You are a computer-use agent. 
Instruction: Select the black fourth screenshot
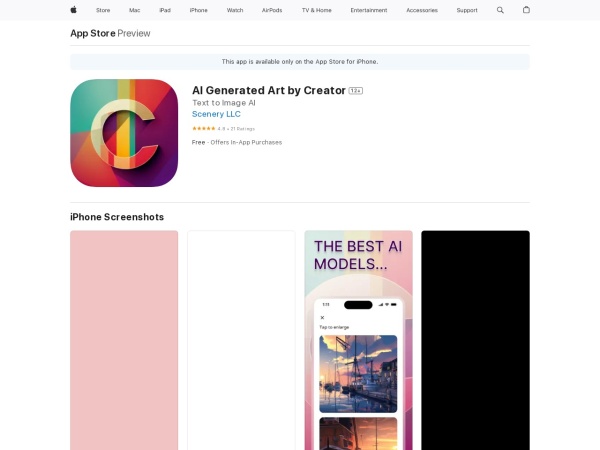coord(475,340)
